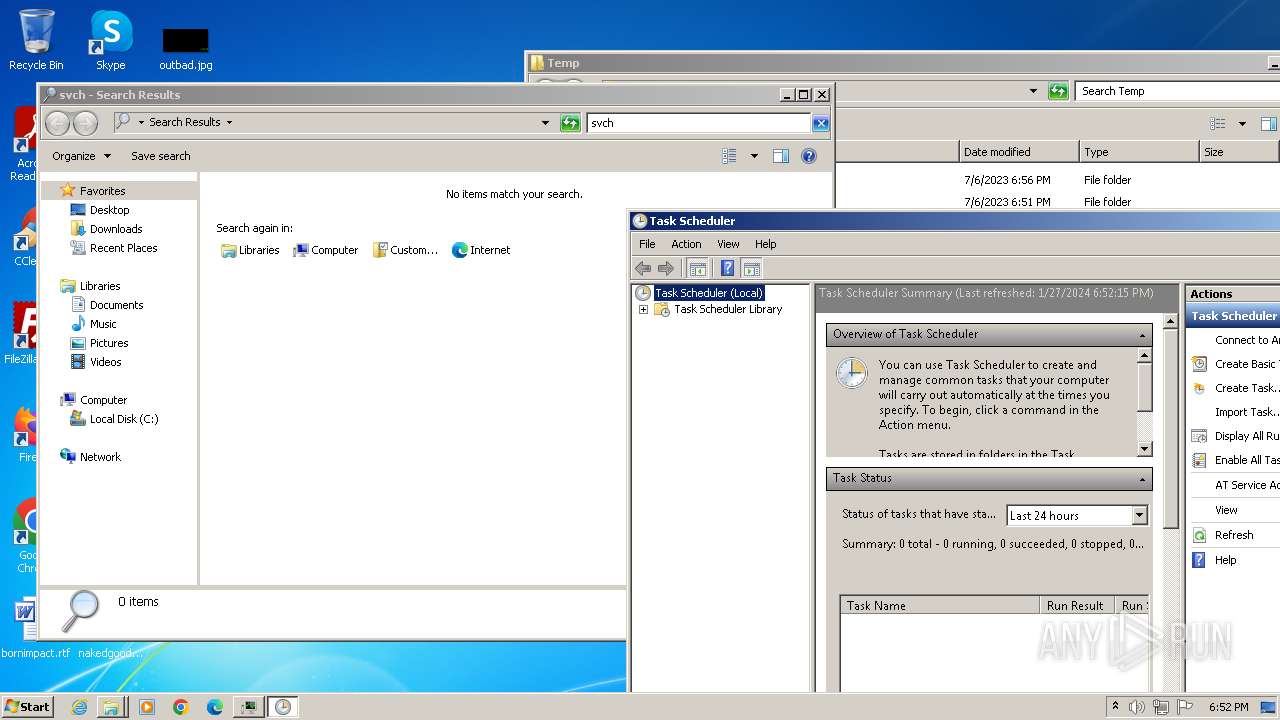Select Local Disk (C:) in navigation pane
Viewport: 1280px width, 720px height.
coord(124,419)
